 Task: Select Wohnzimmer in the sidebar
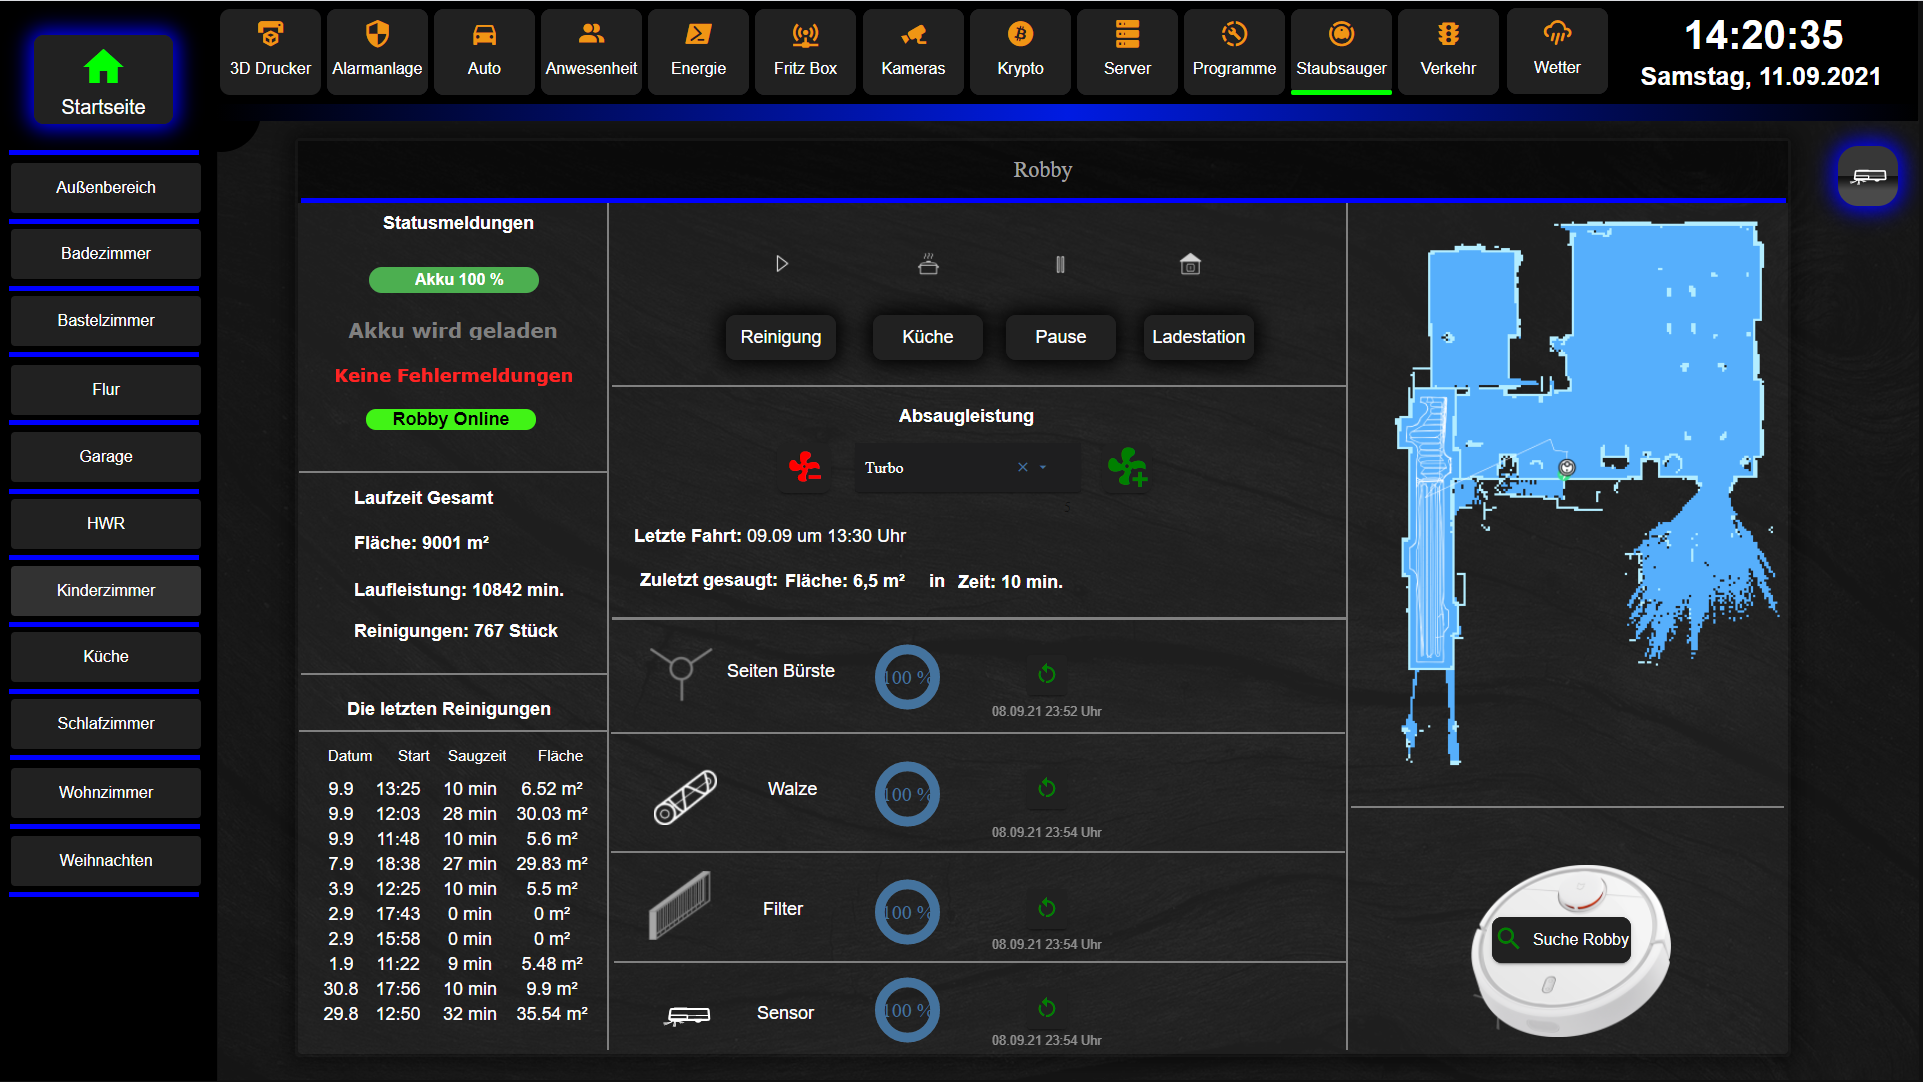coord(105,793)
